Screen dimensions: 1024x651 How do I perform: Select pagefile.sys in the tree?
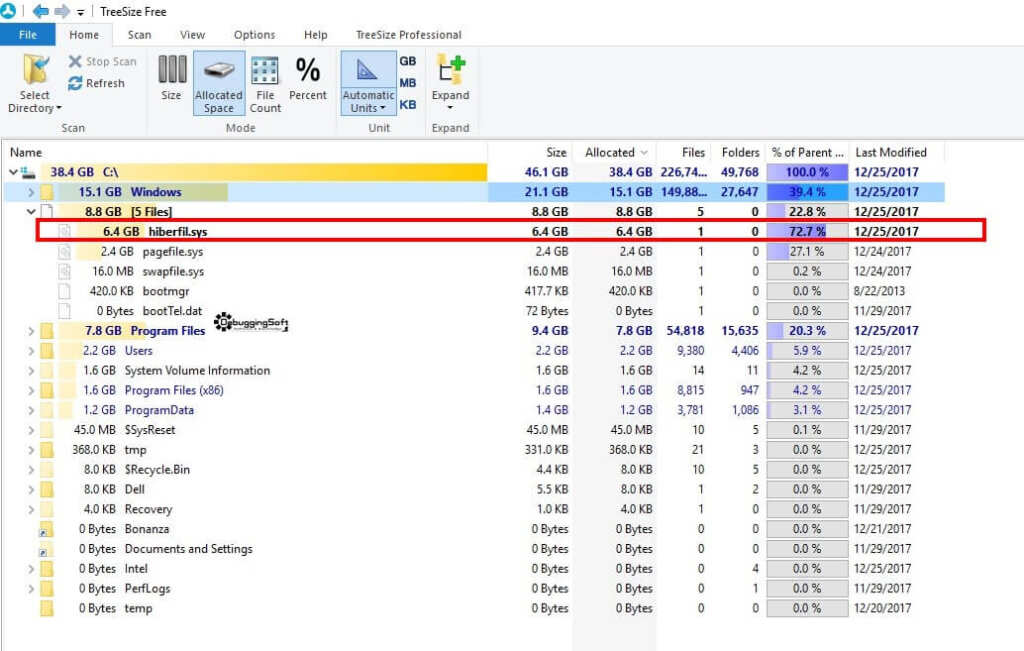pyautogui.click(x=172, y=251)
